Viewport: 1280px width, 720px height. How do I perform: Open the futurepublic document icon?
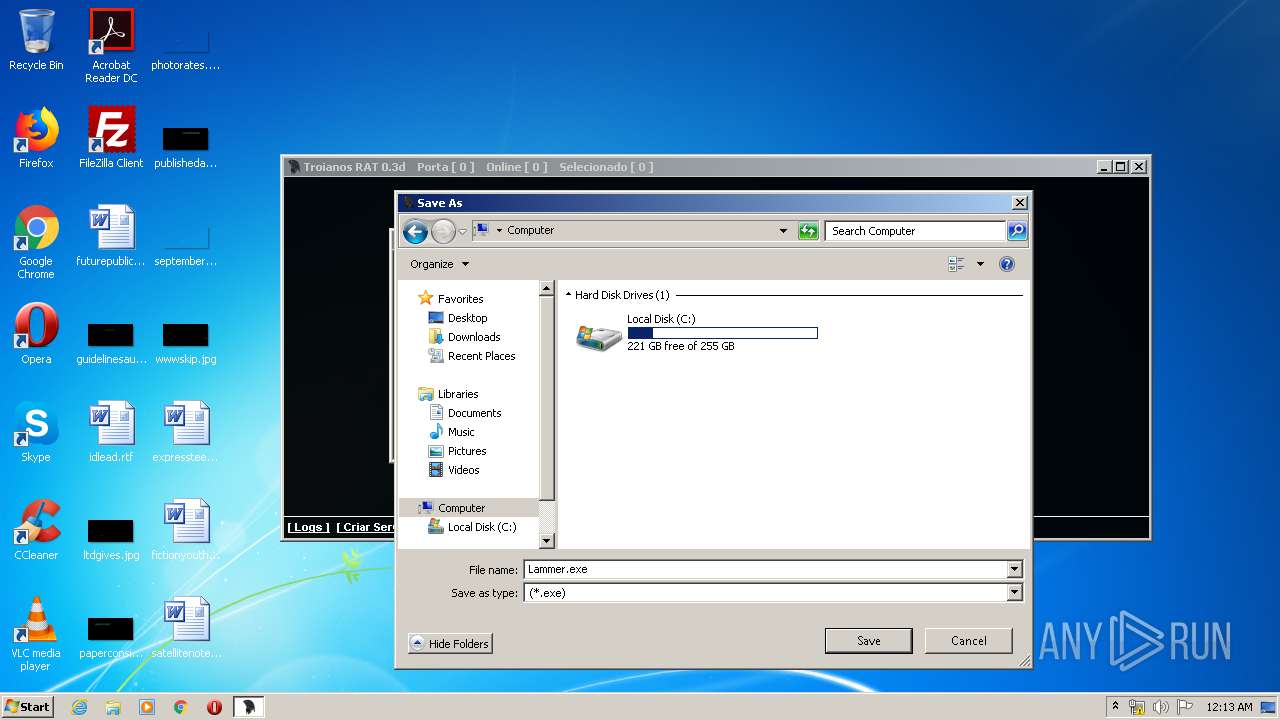[111, 236]
